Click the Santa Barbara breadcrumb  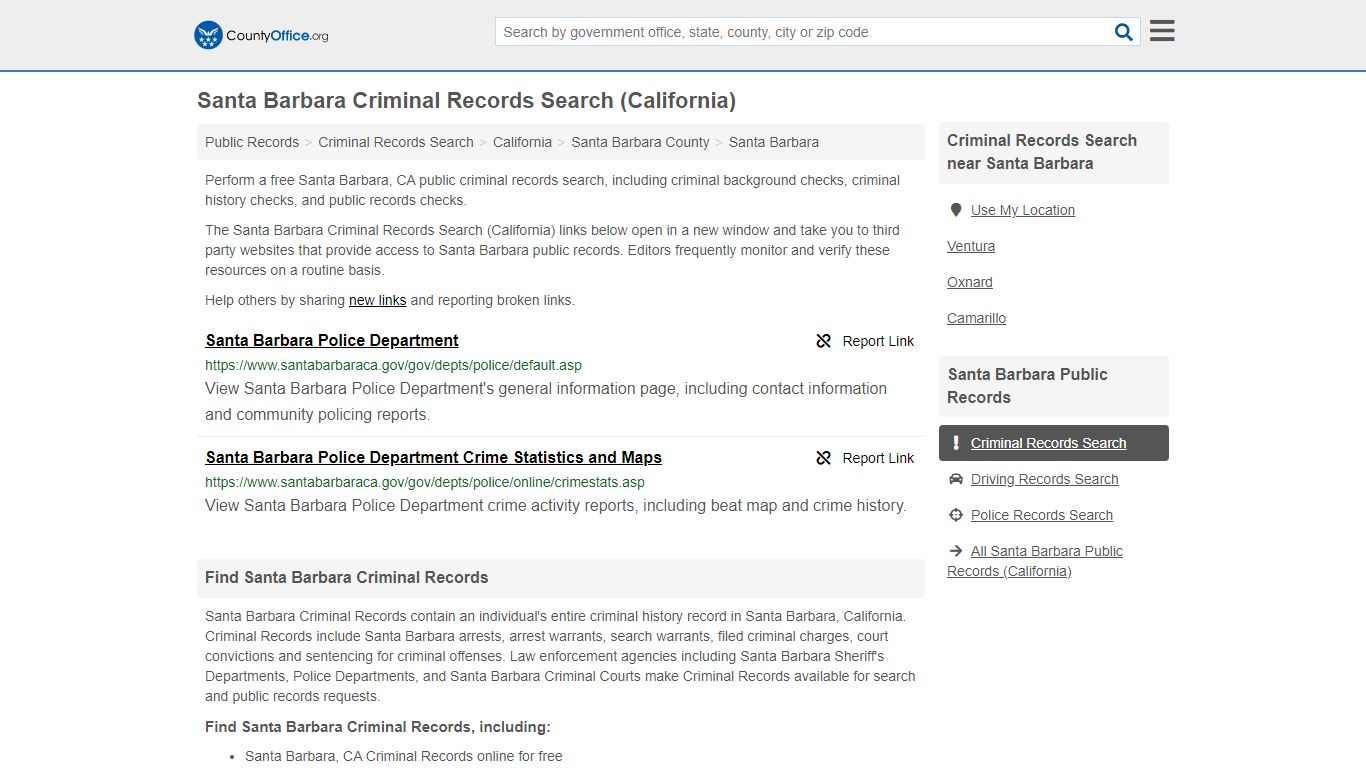774,142
